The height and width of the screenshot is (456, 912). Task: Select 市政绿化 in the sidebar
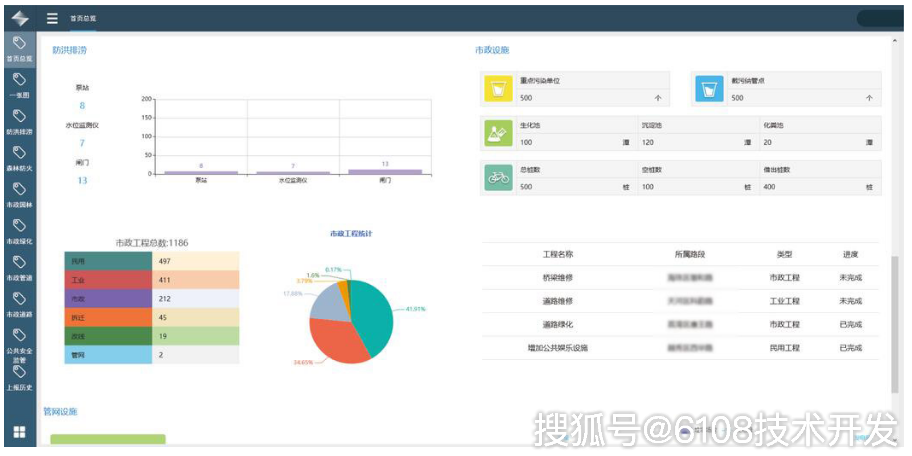coord(20,232)
